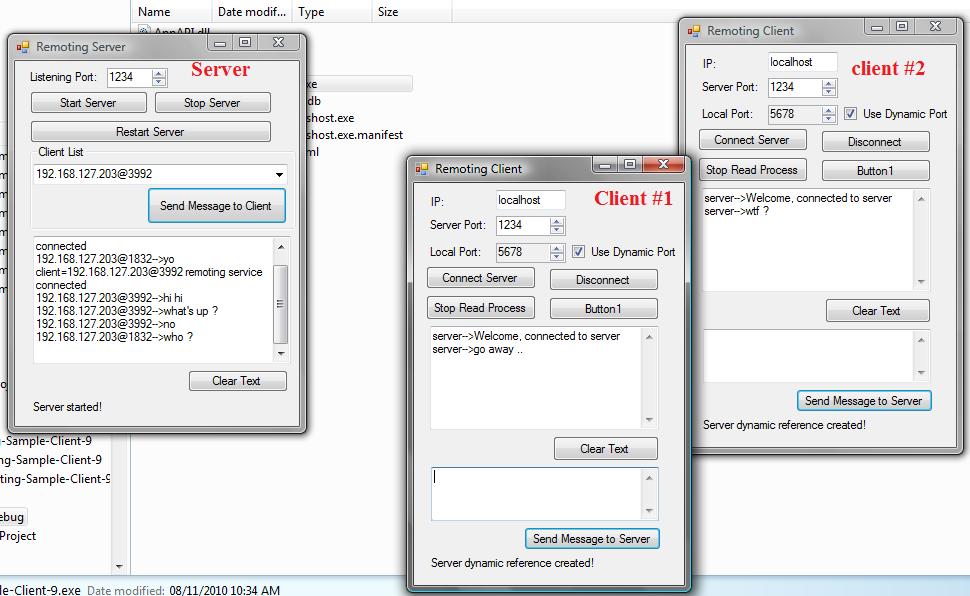Click the Remoting Client #1 title bar icon
Viewport: 970px width, 596px height.
(424, 168)
